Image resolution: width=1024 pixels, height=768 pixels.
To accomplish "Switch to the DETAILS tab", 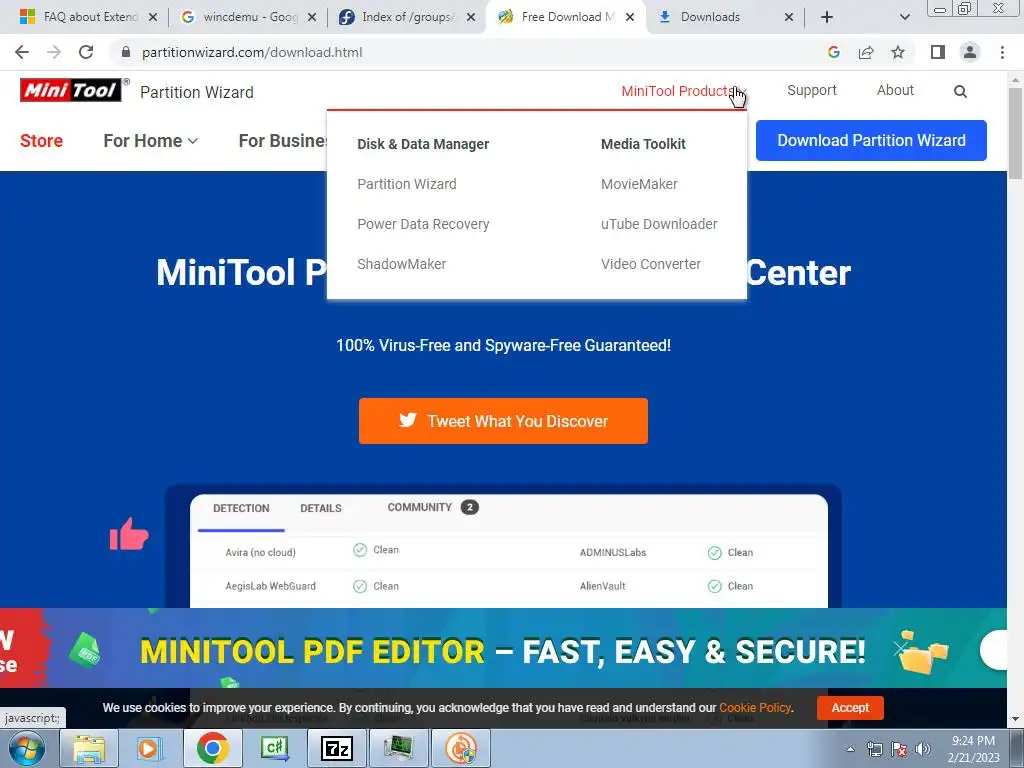I will pos(321,508).
